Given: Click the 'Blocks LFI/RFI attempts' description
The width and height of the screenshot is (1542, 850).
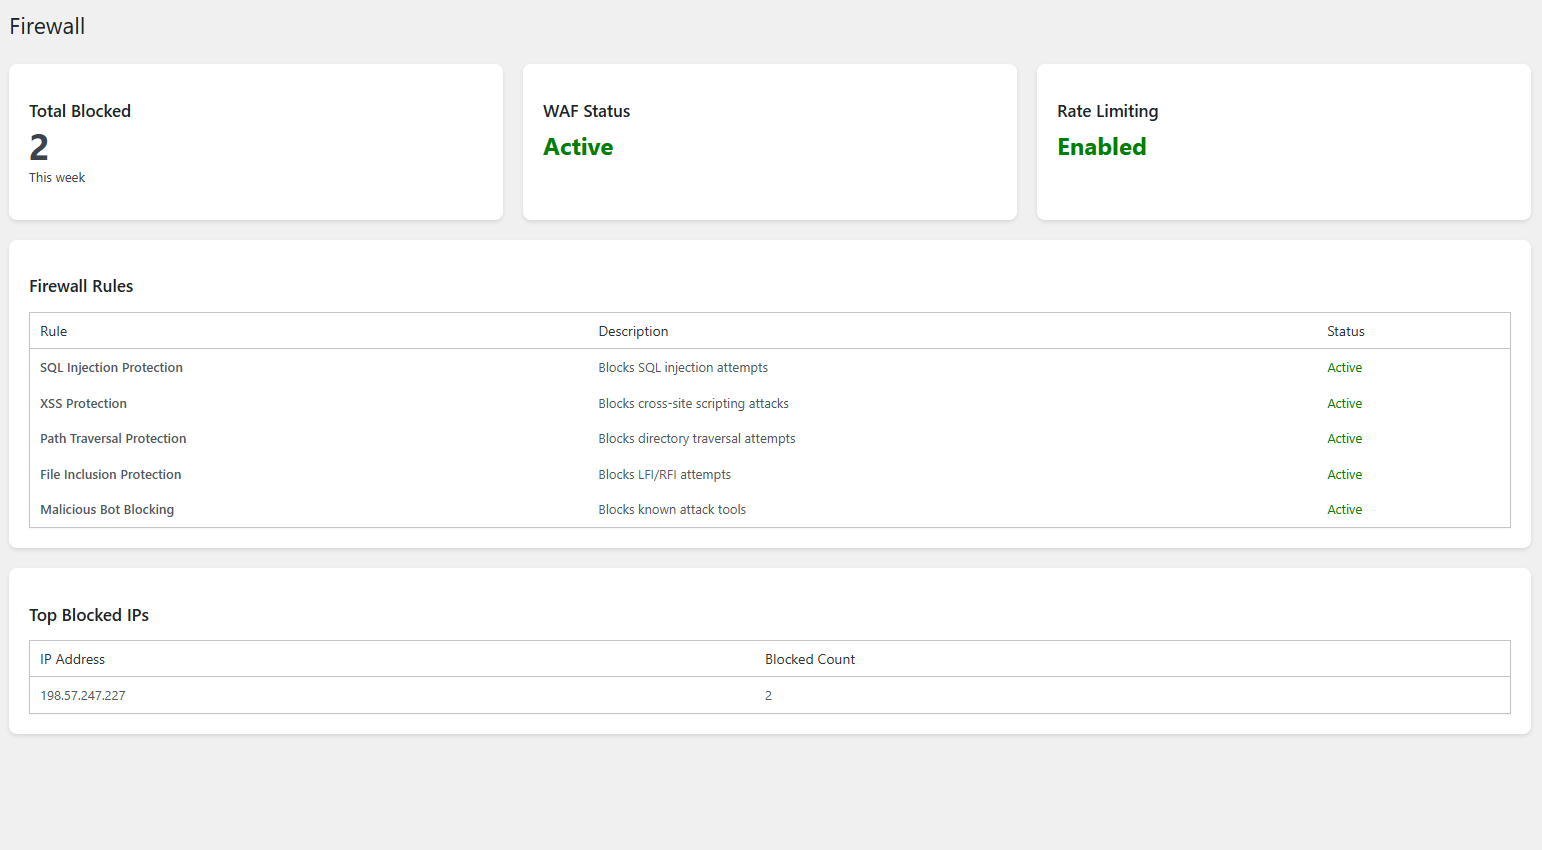Looking at the screenshot, I should tap(664, 475).
